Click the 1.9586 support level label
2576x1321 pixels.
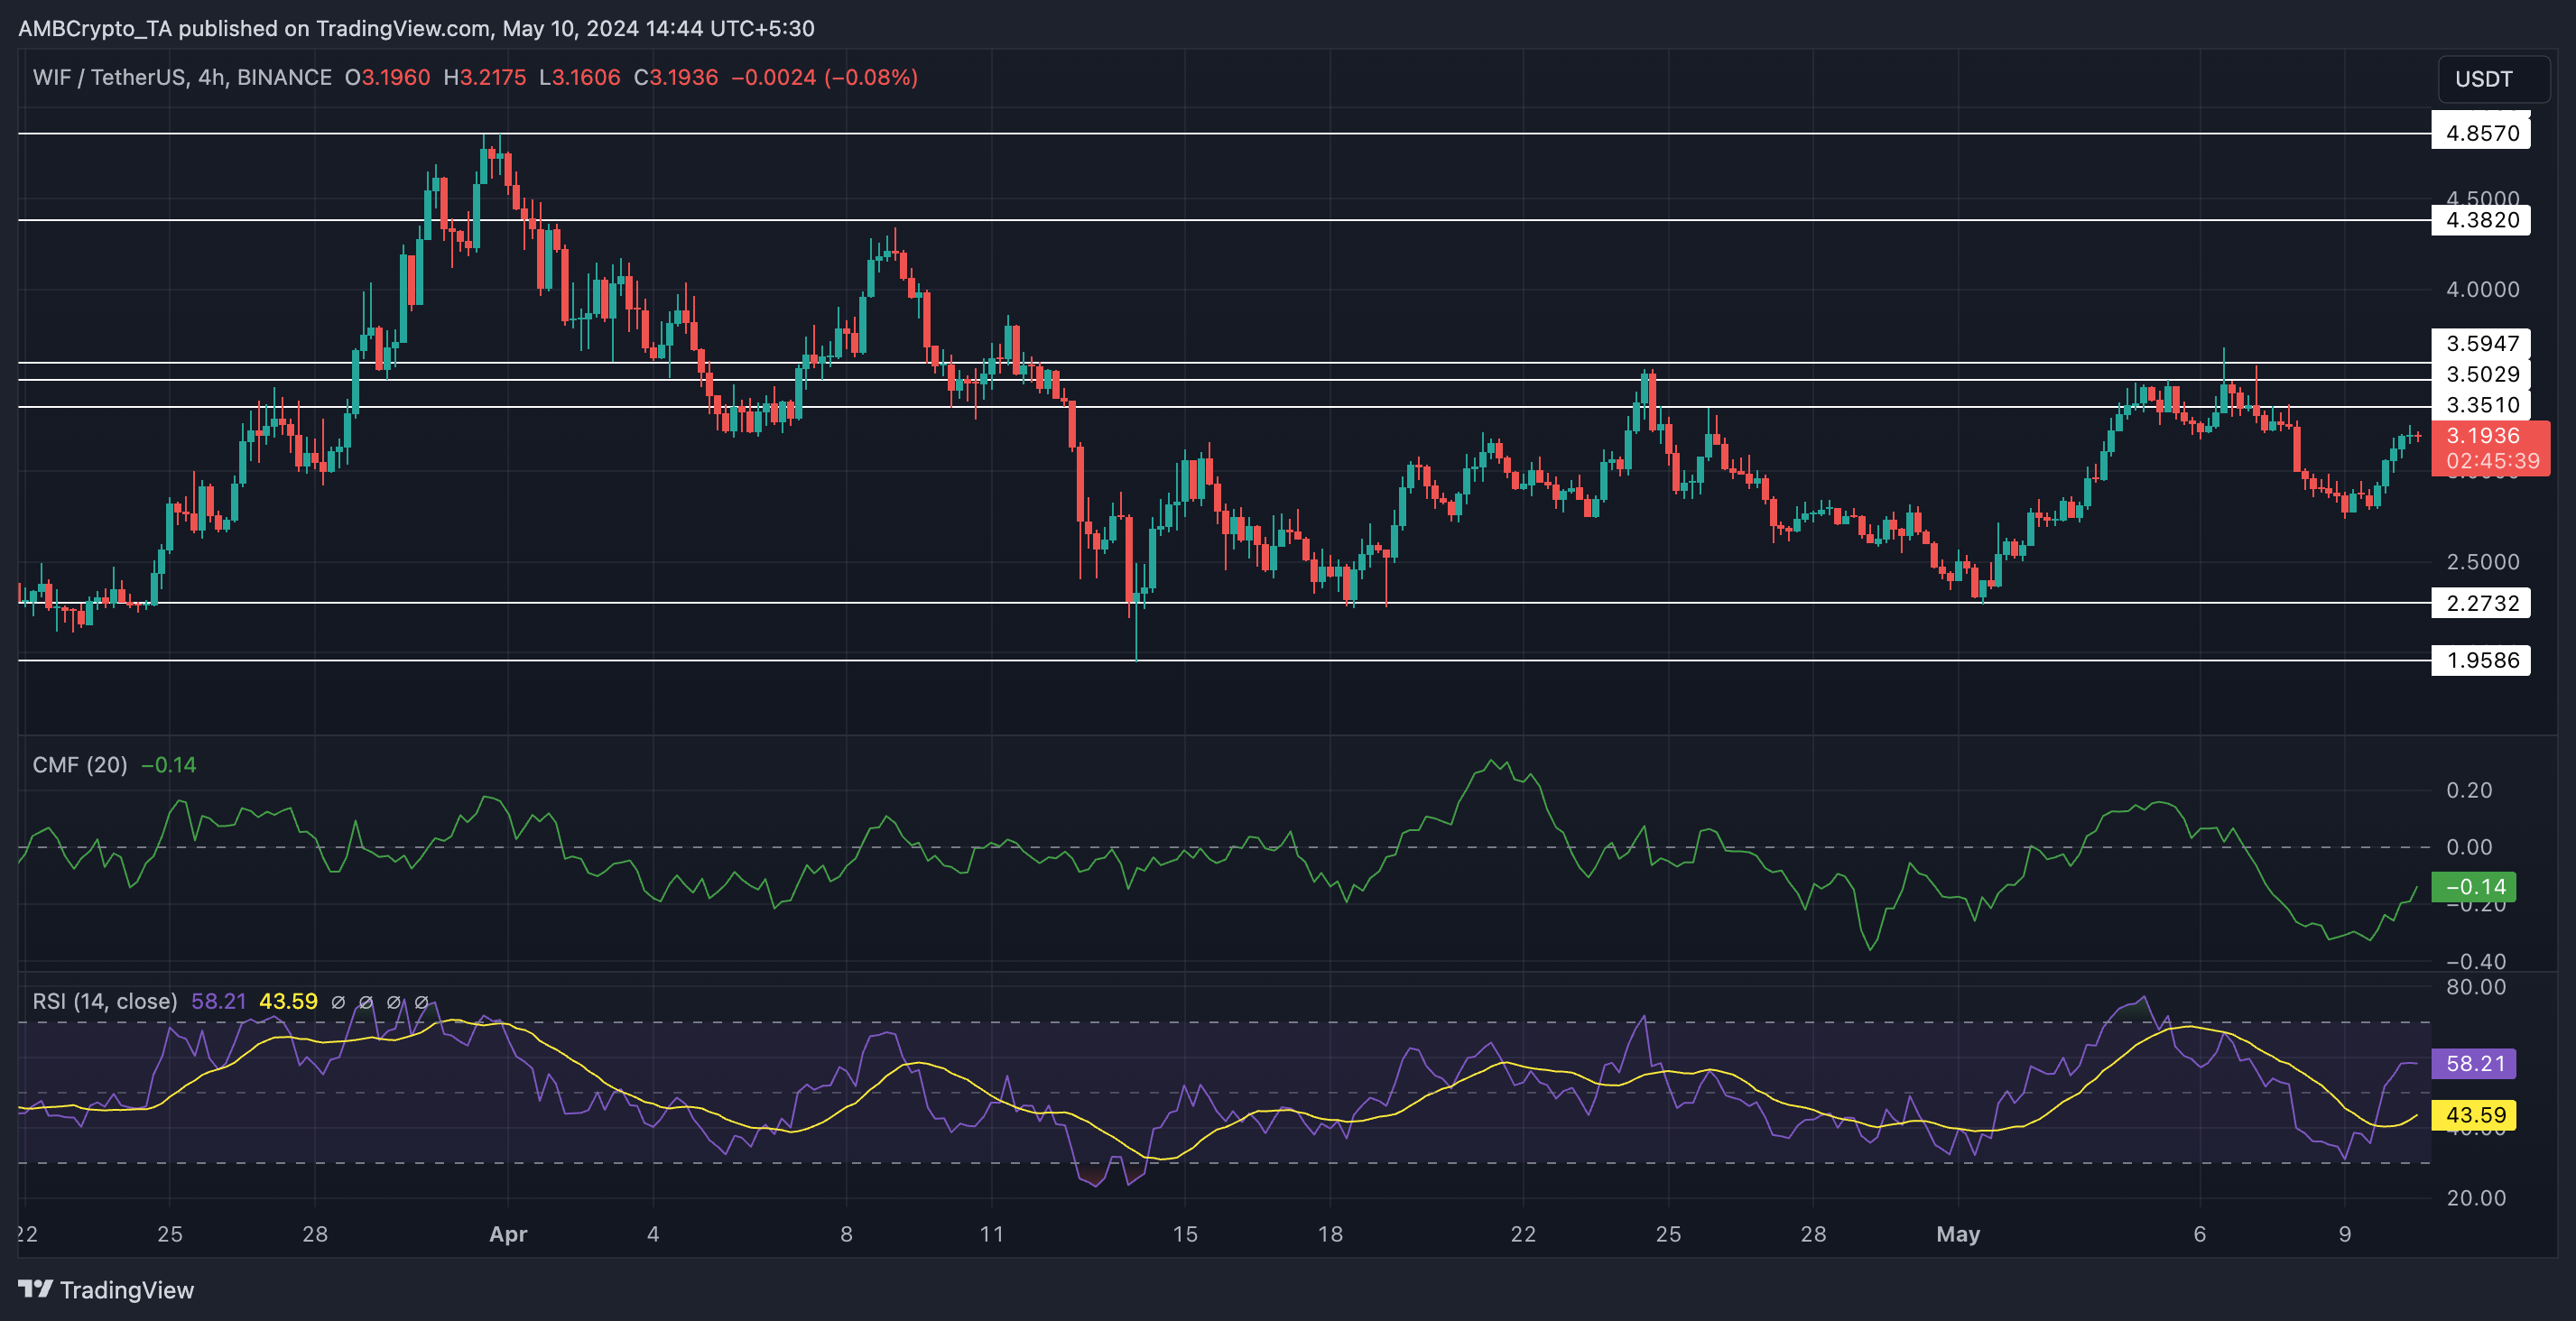pos(2480,660)
